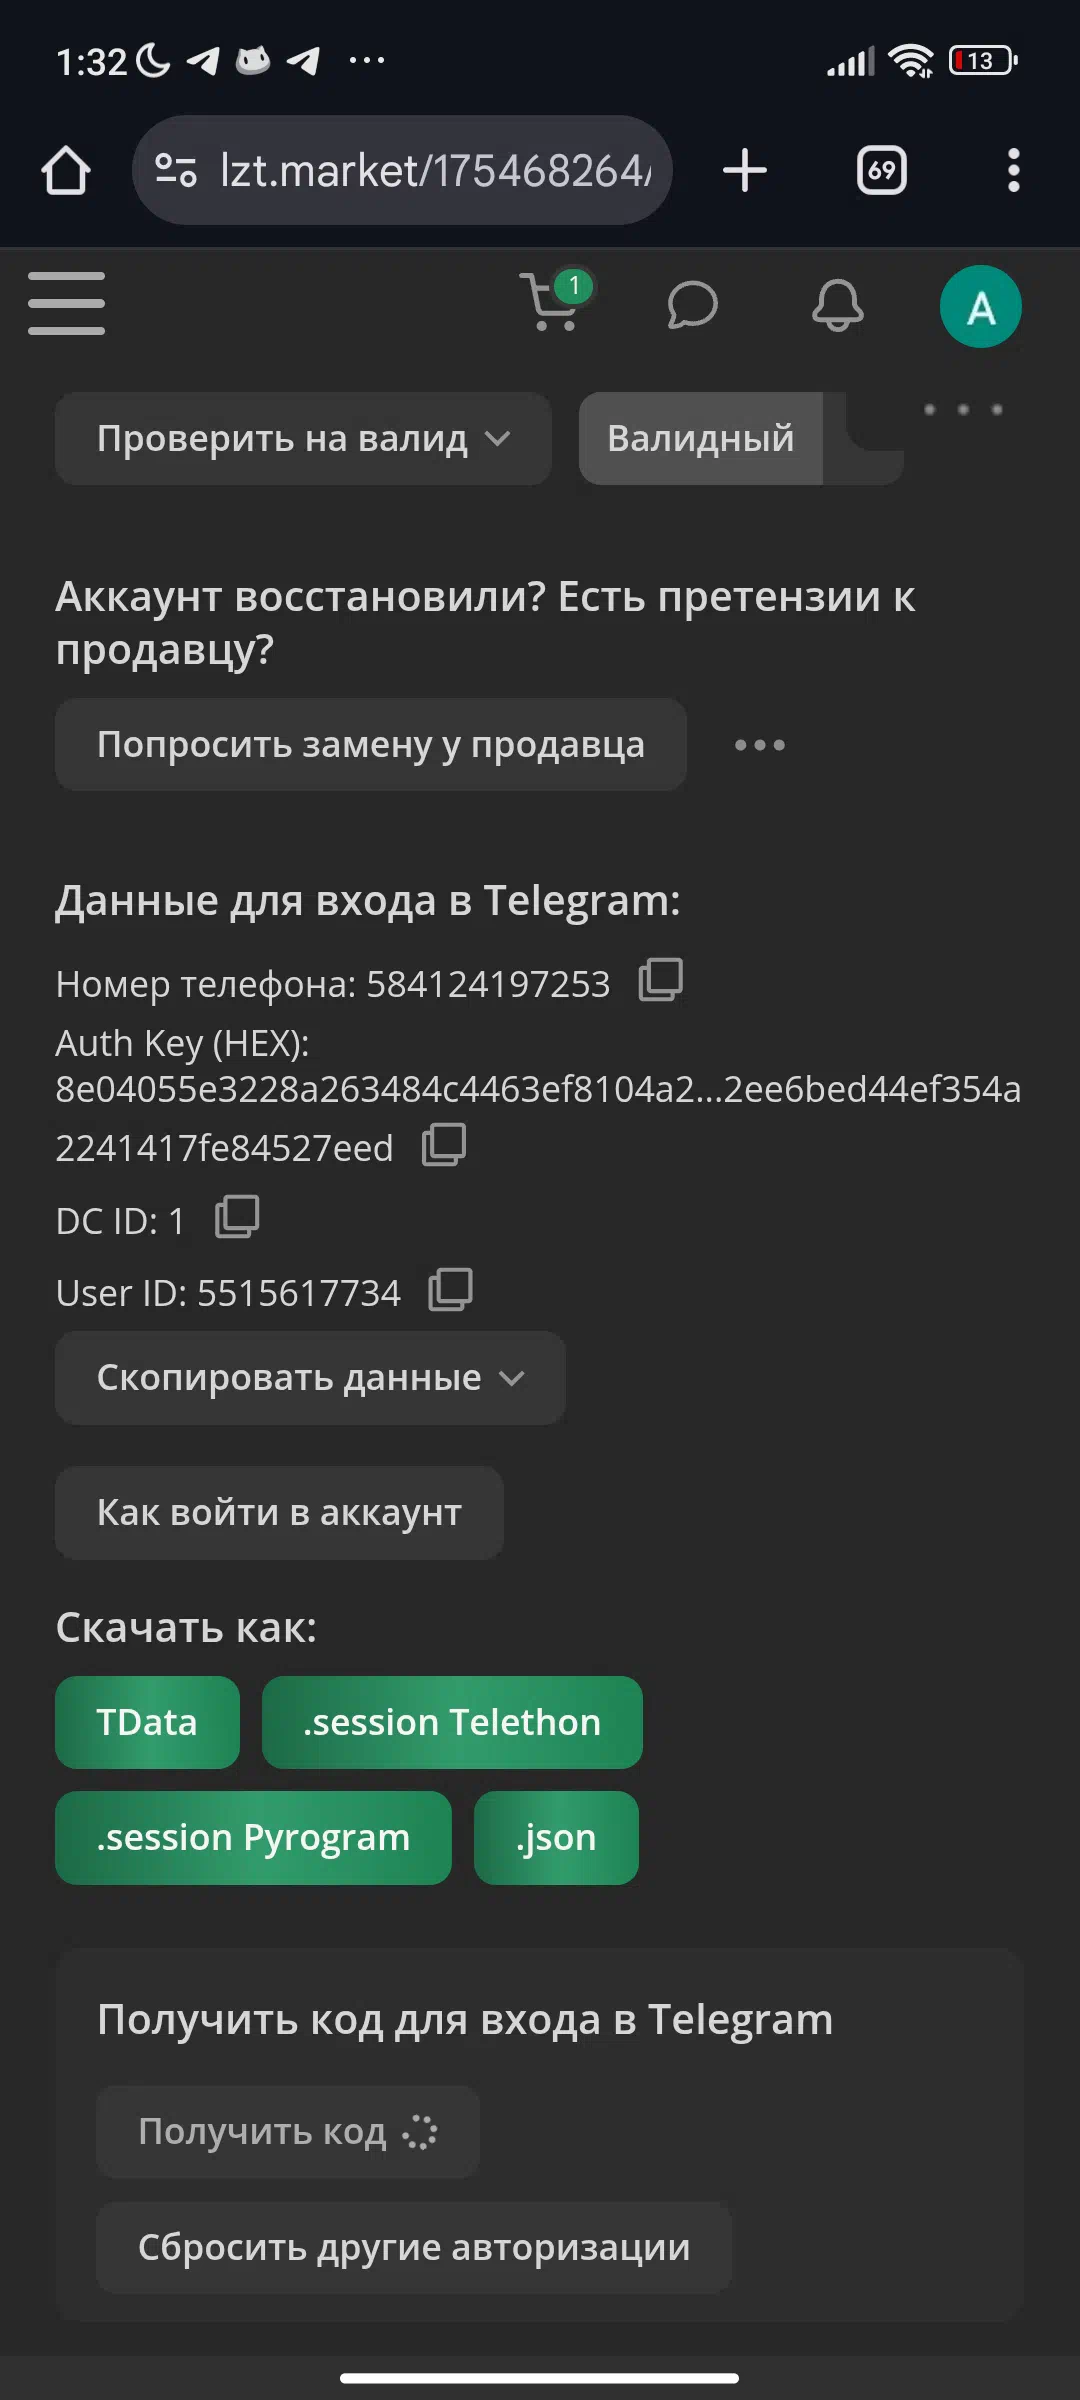Click Попросить замену у продавца button
Image resolution: width=1080 pixels, height=2400 pixels.
(371, 745)
